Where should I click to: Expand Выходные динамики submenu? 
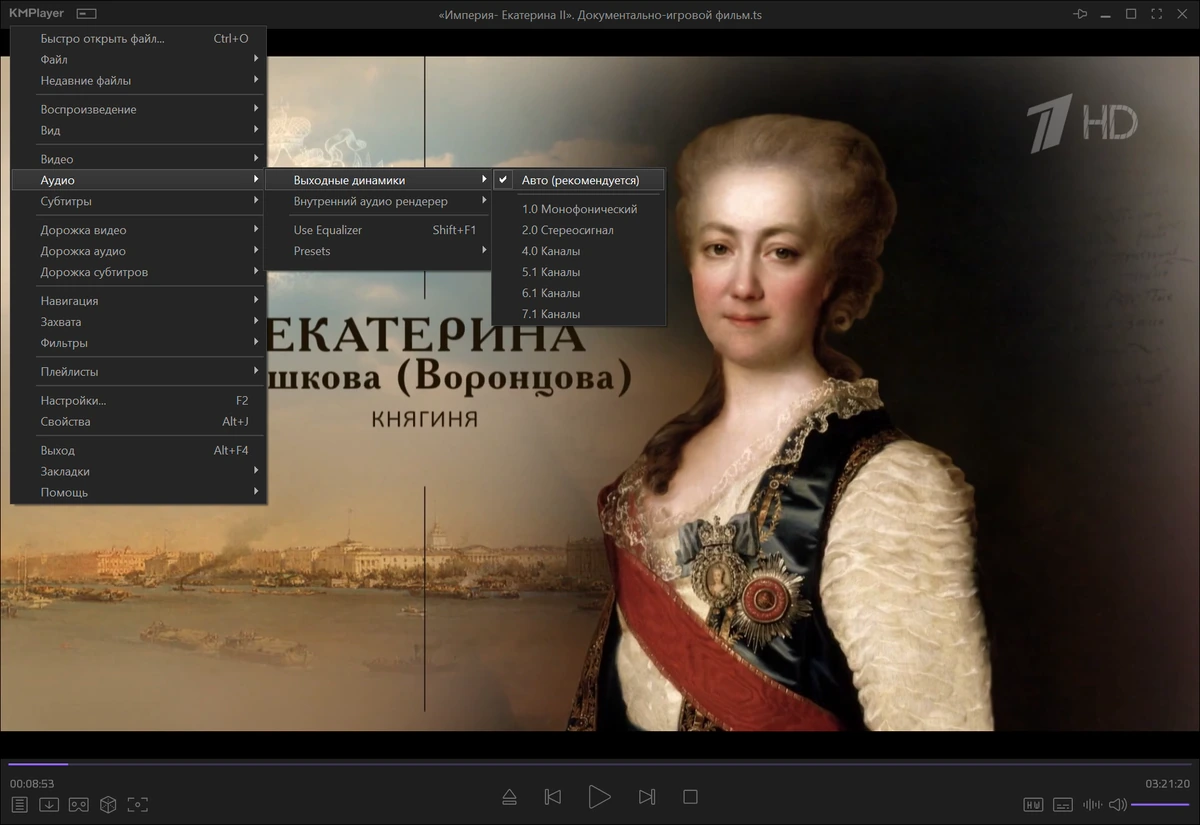click(x=378, y=180)
